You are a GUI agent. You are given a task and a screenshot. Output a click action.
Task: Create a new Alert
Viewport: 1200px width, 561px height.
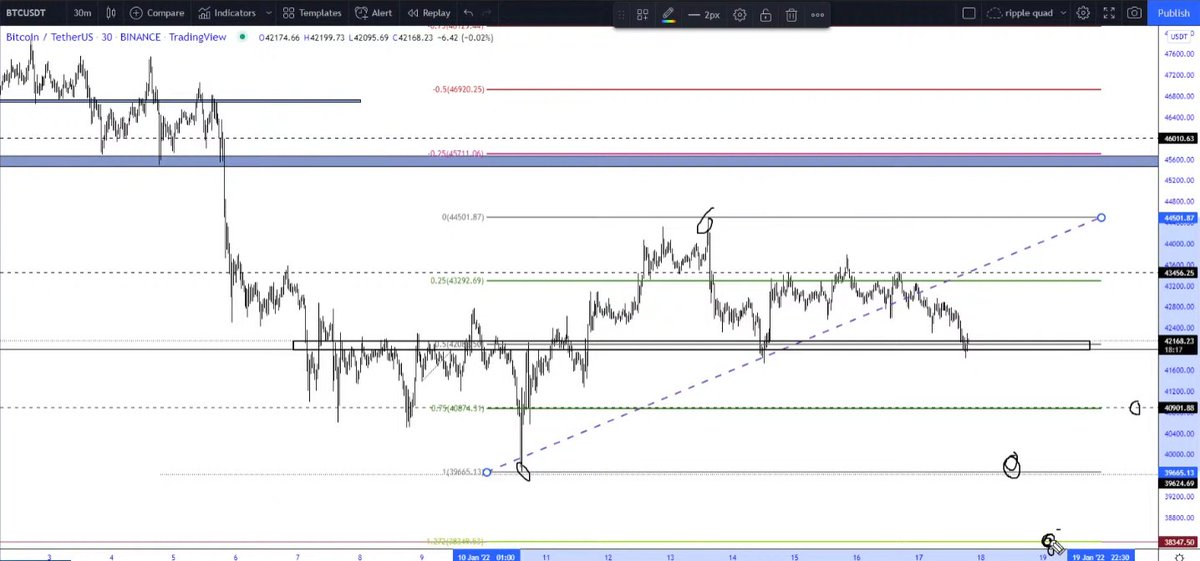tap(372, 13)
